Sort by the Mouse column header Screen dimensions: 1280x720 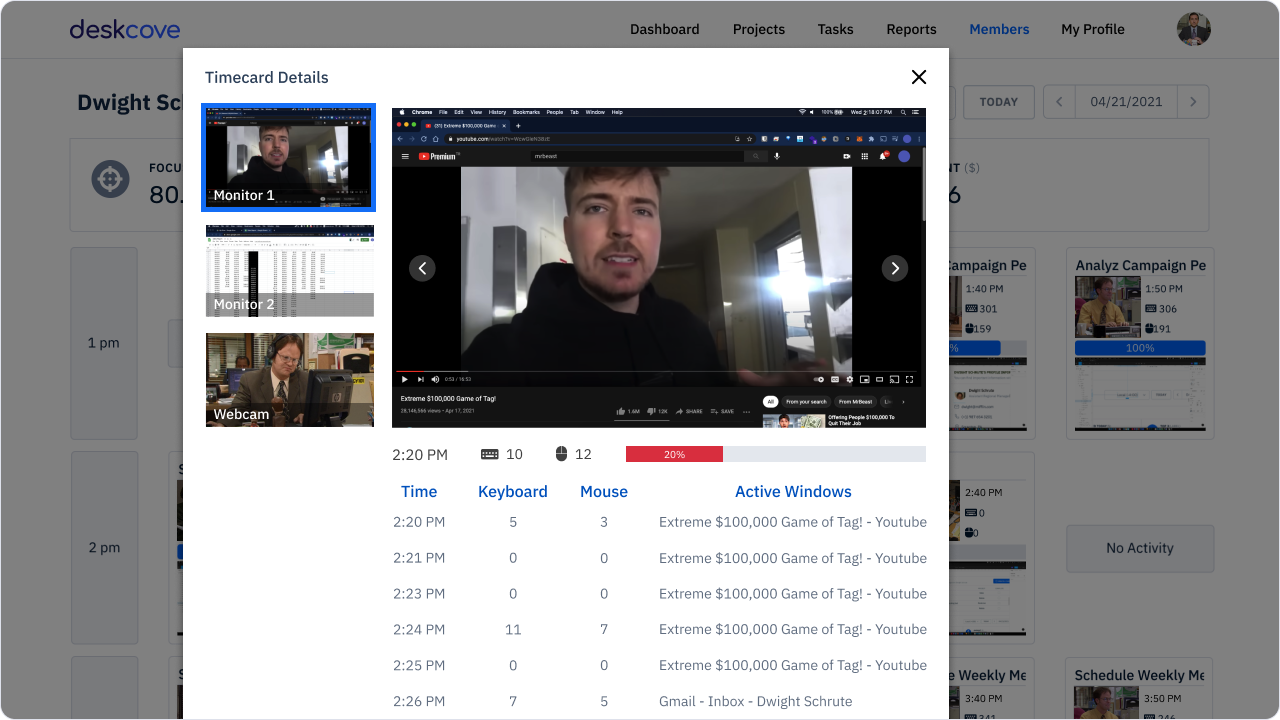pyautogui.click(x=604, y=491)
